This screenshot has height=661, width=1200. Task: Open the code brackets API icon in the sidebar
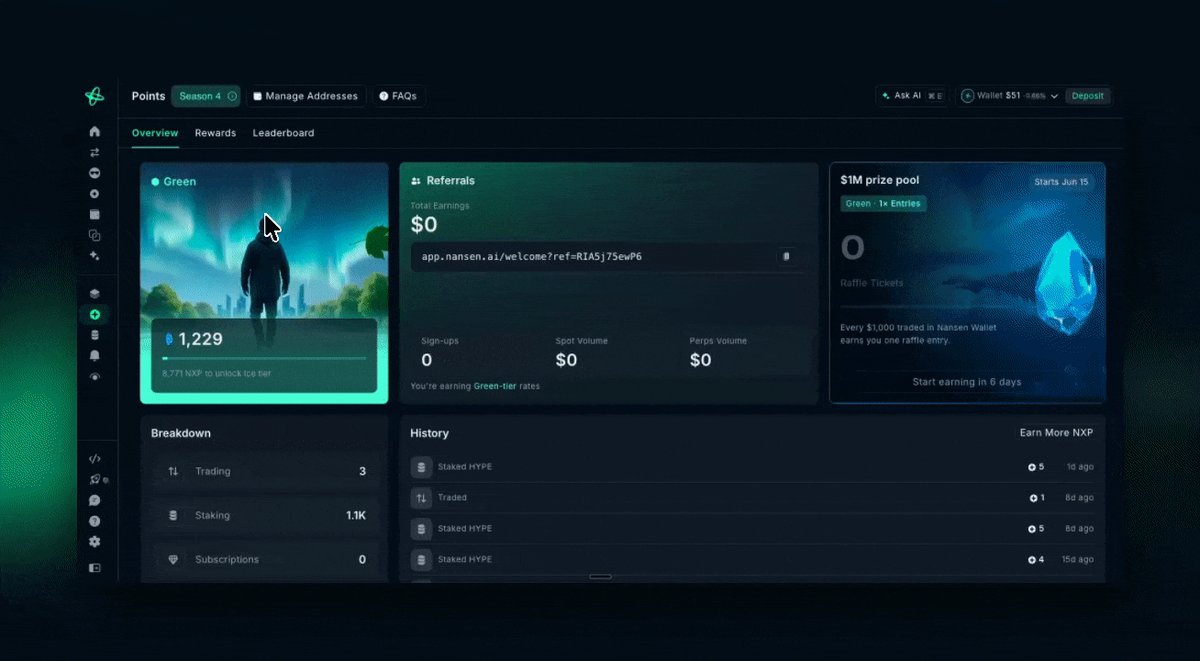(95, 459)
